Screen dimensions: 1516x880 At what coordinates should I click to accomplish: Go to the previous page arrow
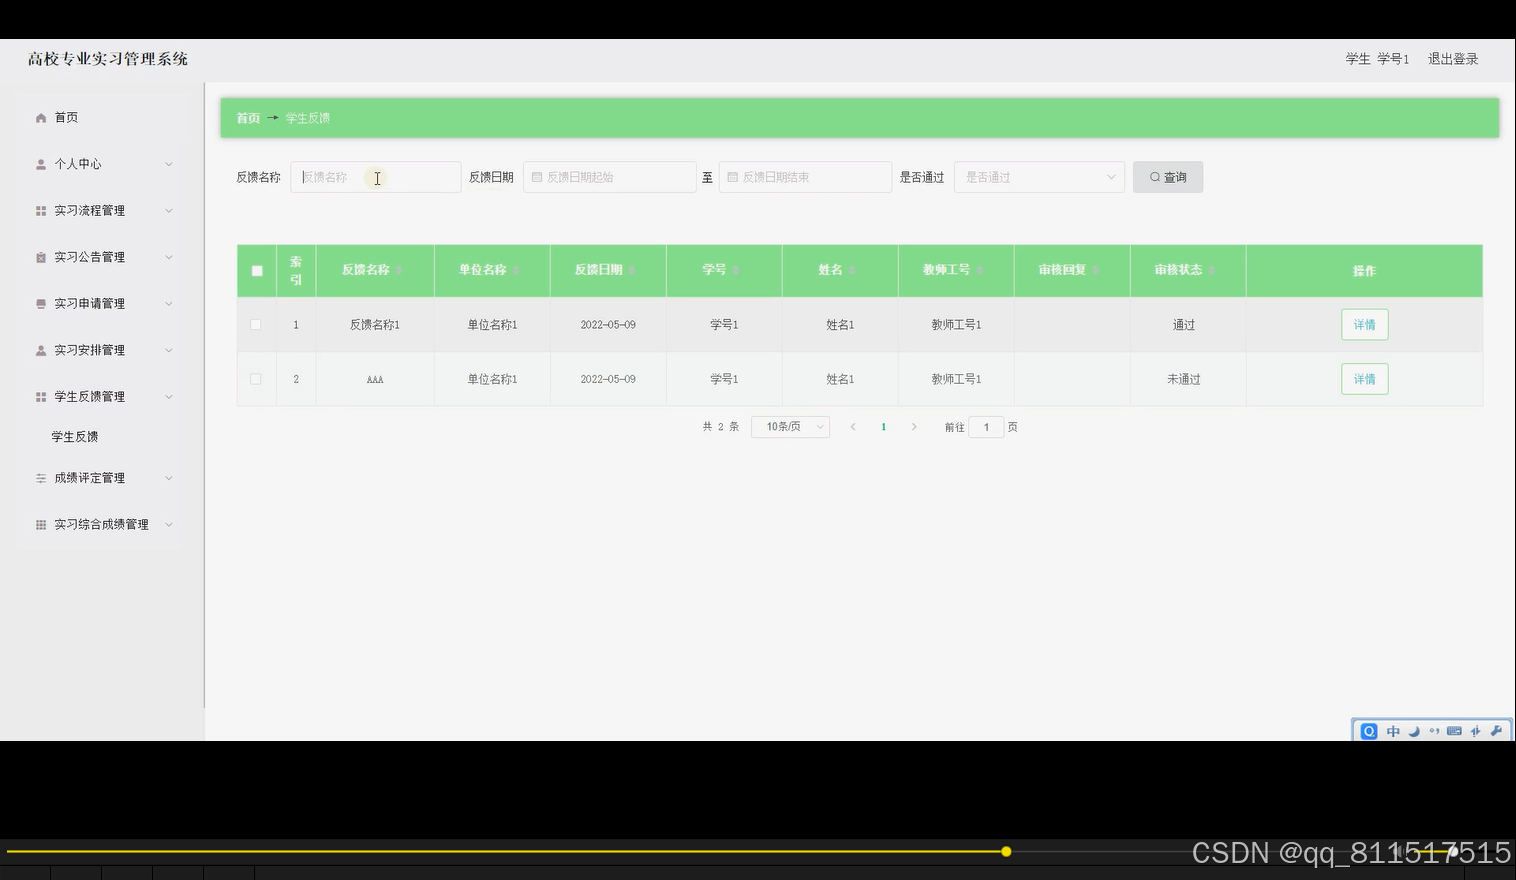[853, 427]
